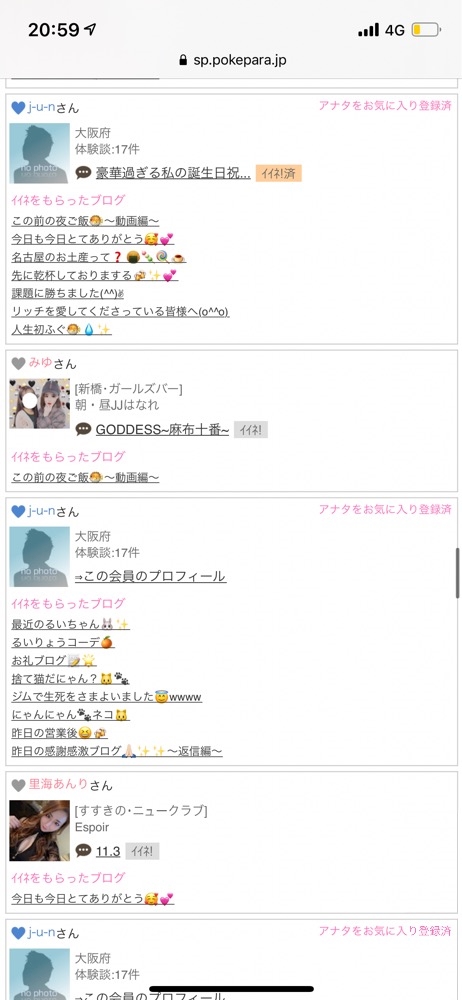Tap the orange イイネ!済 badge

[278, 173]
